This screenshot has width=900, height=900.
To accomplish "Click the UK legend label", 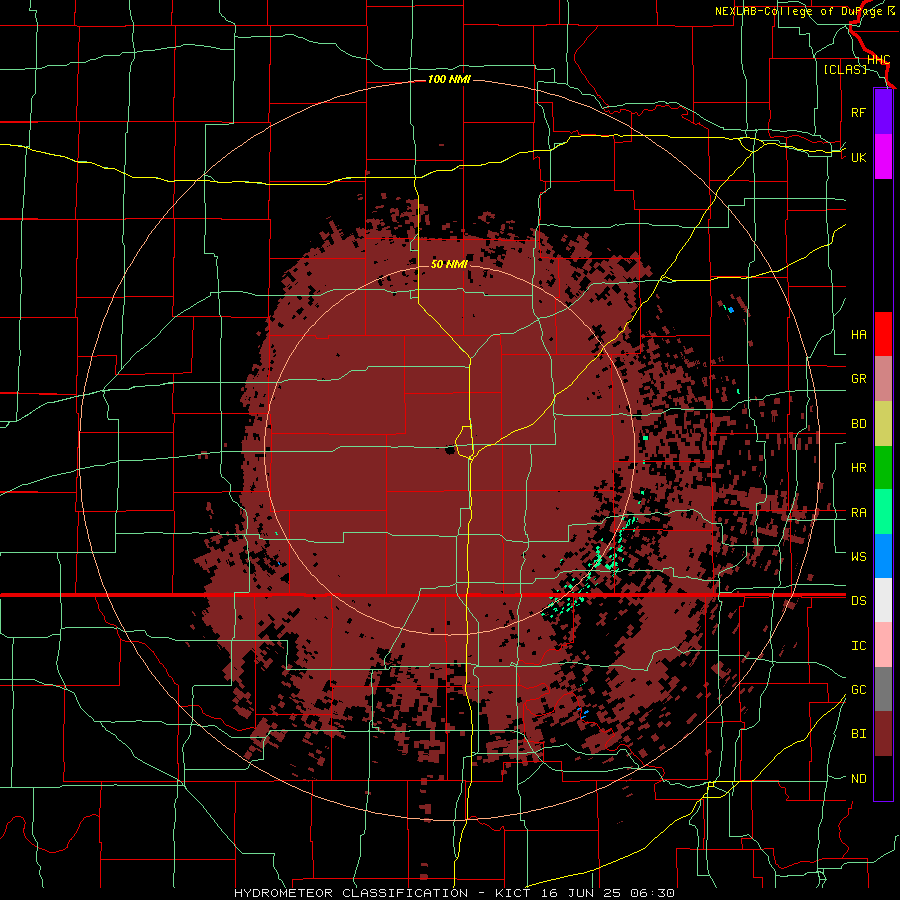I will point(858,157).
